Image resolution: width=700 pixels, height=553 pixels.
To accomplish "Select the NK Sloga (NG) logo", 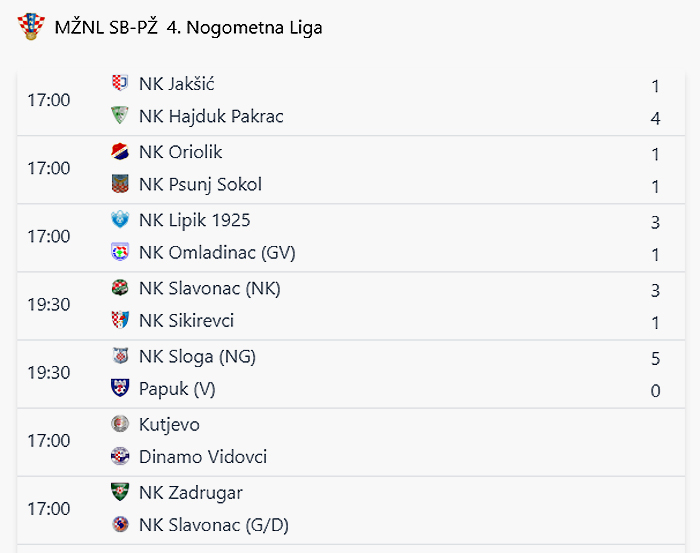I will pyautogui.click(x=120, y=356).
